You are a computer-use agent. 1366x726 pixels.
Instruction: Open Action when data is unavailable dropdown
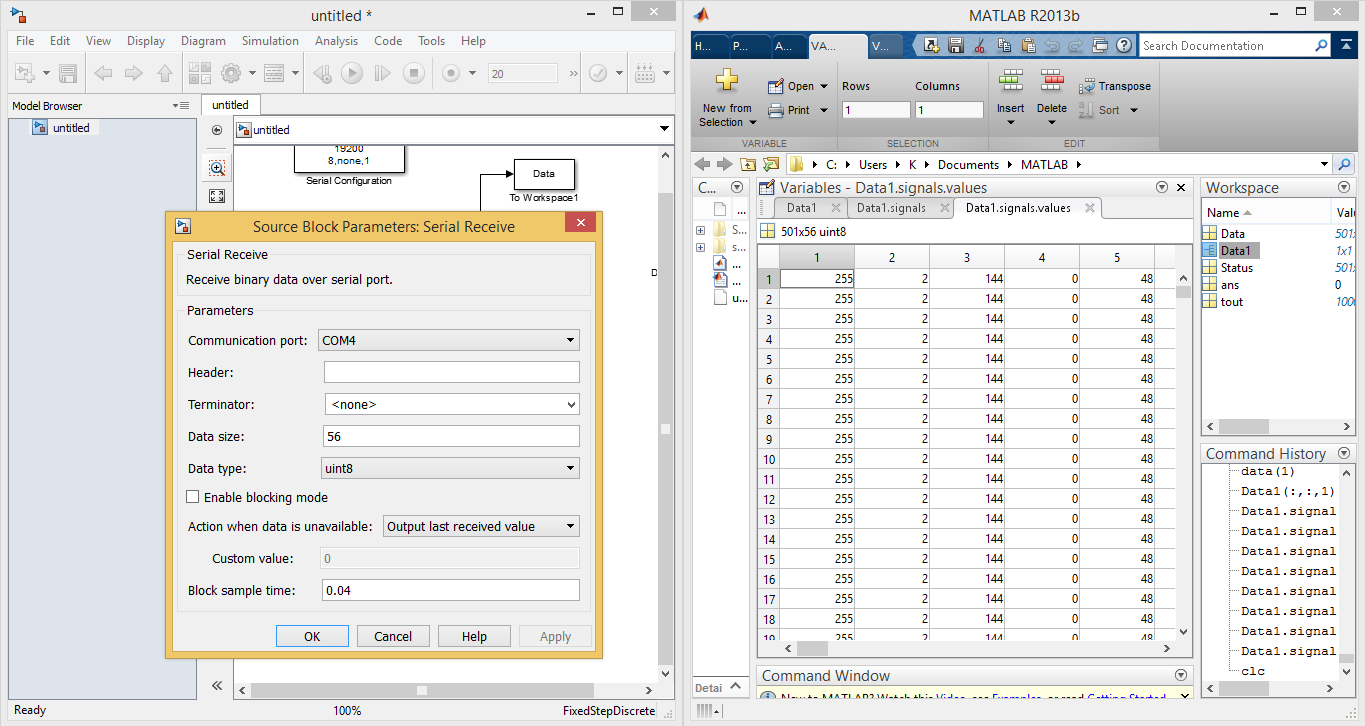[x=481, y=526]
